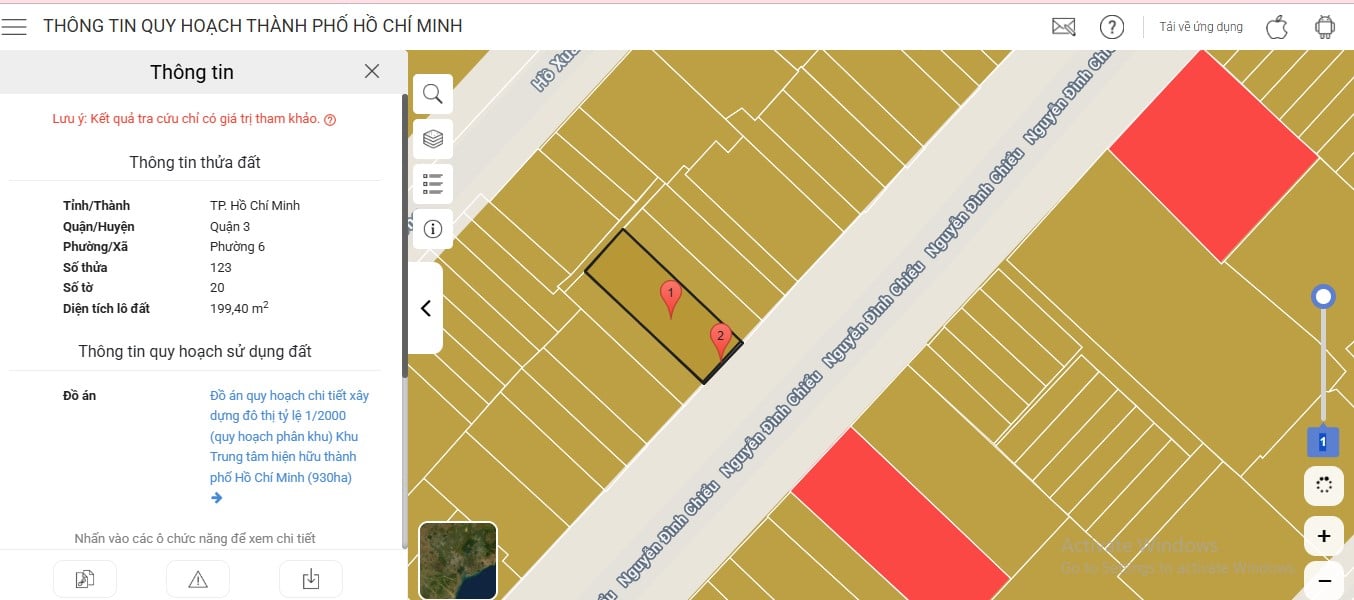
Task: Select red map marker number 2
Action: tap(720, 341)
